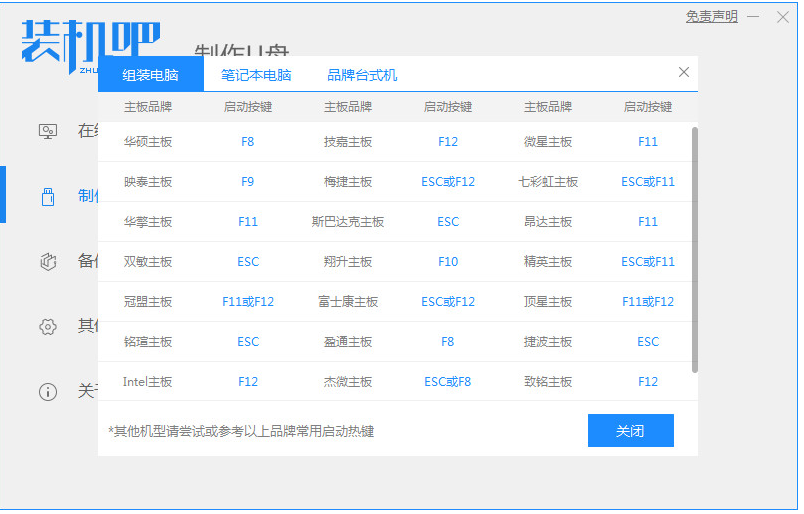Screen dimensions: 804x514
Task: Switch to the 笔记本电脑 tab
Action: click(256, 75)
